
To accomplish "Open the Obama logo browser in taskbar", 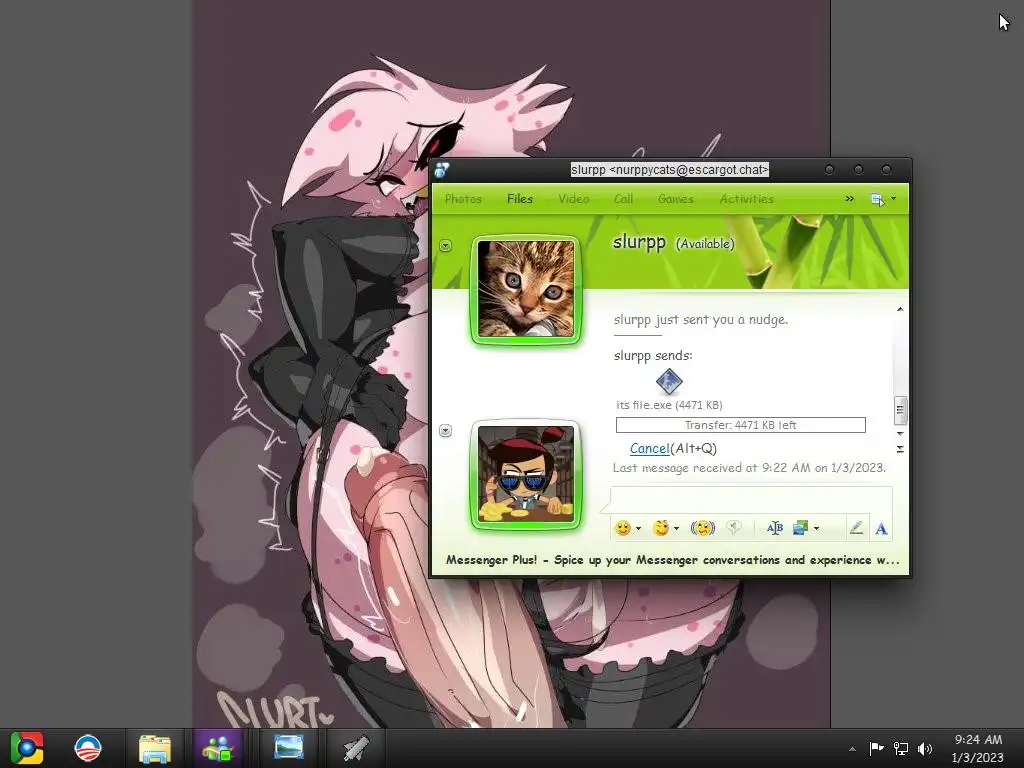I will 88,748.
